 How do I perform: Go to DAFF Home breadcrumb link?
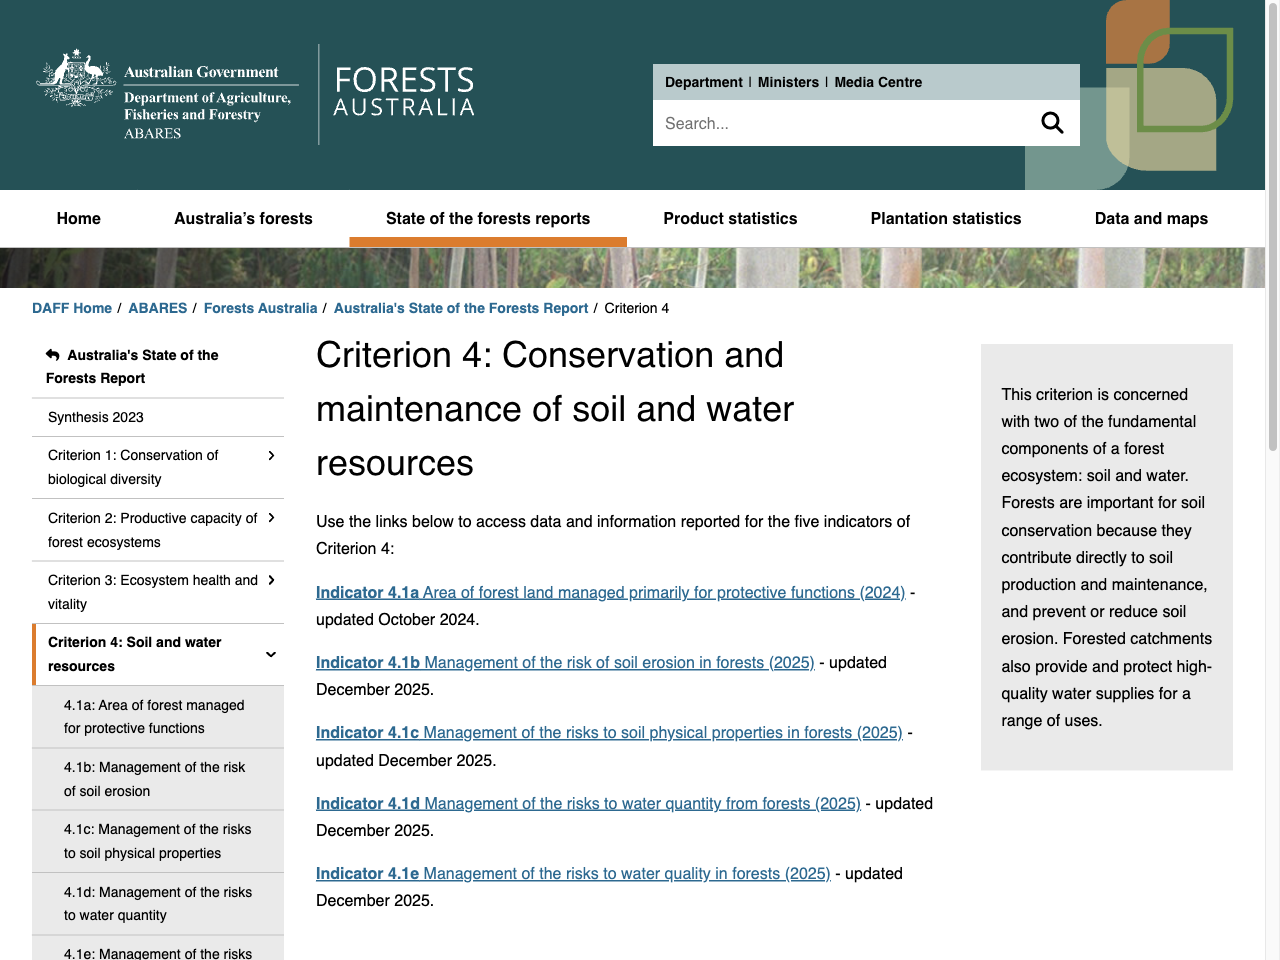click(x=71, y=308)
